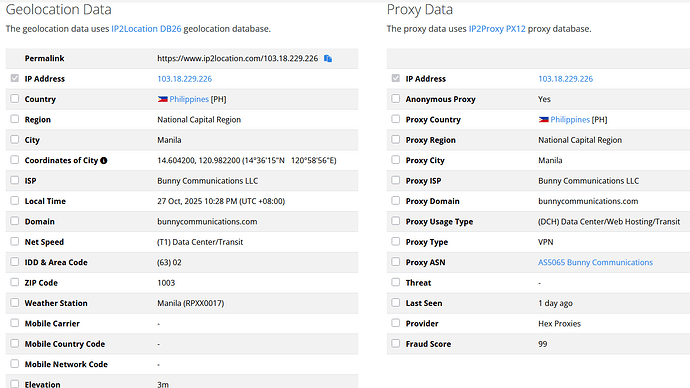
Task: Check the Proxy Usage Type checkbox
Action: pyautogui.click(x=396, y=221)
